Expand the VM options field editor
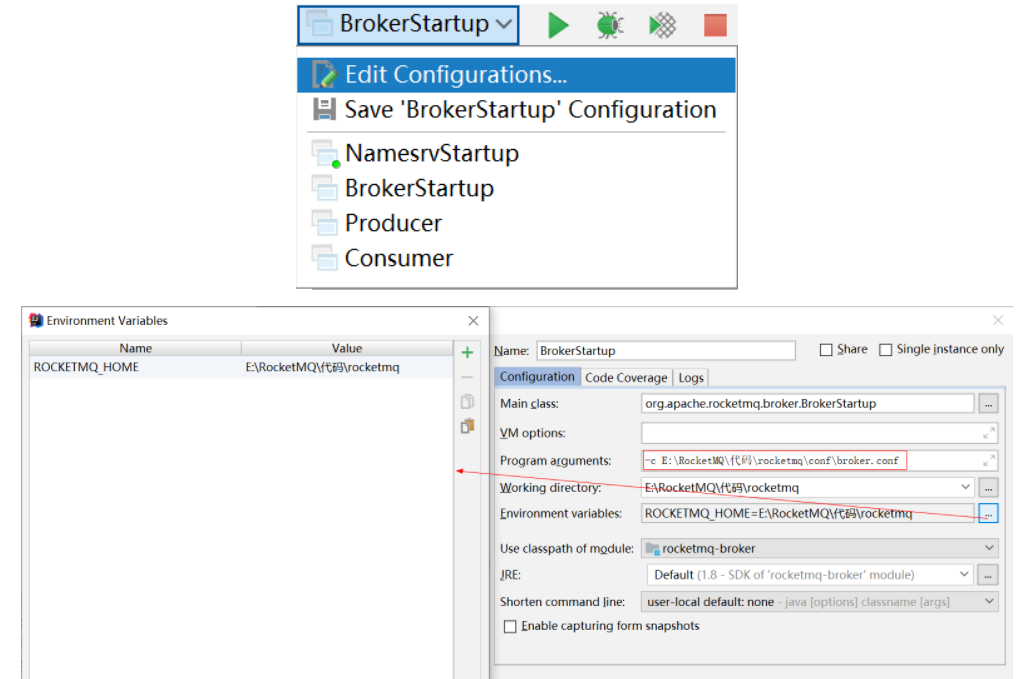The height and width of the screenshot is (679, 1024). pyautogui.click(x=989, y=433)
